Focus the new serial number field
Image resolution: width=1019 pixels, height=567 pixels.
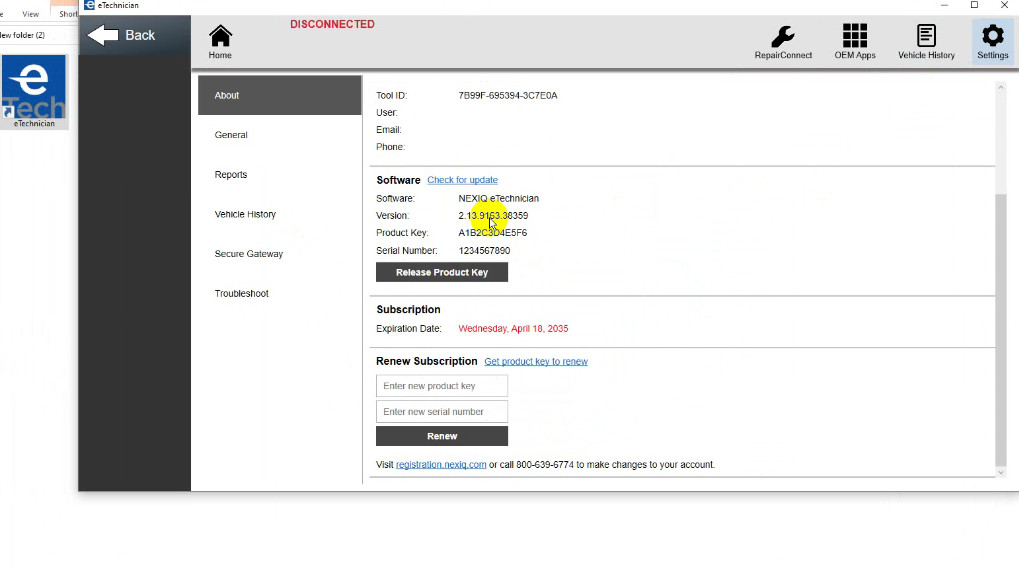[x=442, y=412]
